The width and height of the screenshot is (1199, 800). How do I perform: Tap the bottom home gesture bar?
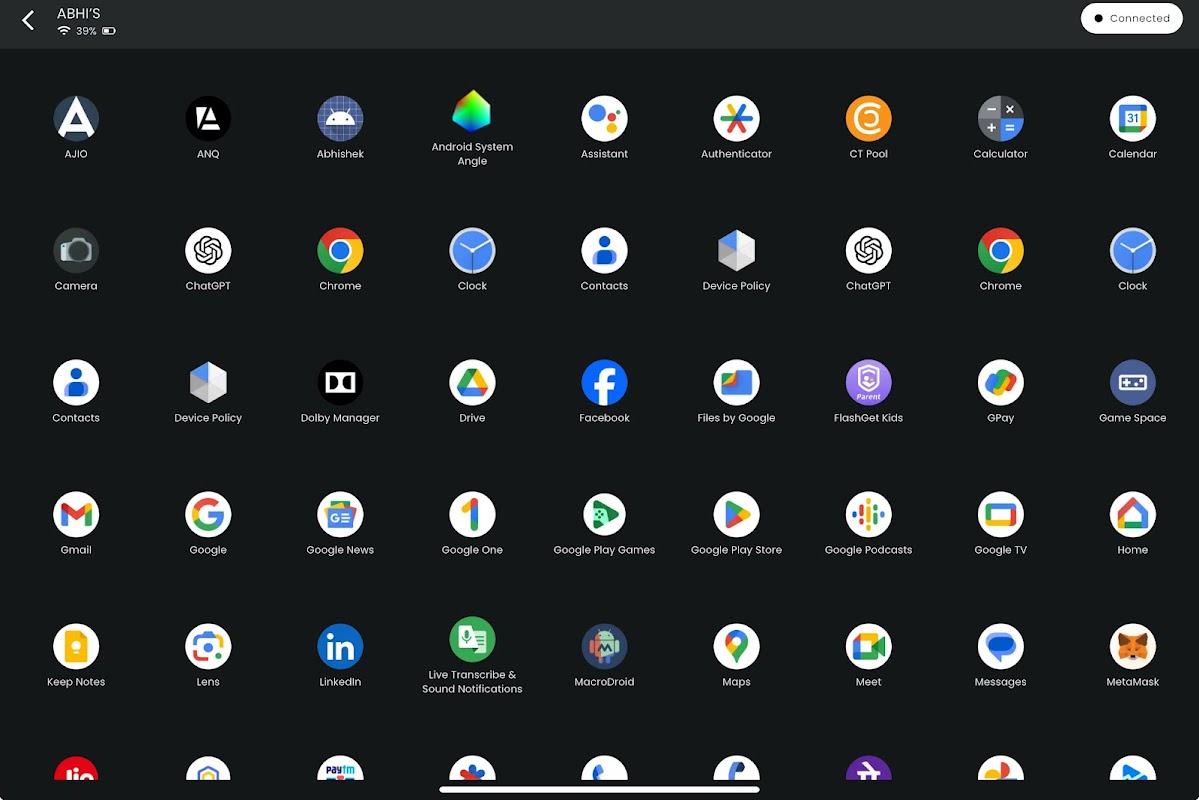point(600,789)
